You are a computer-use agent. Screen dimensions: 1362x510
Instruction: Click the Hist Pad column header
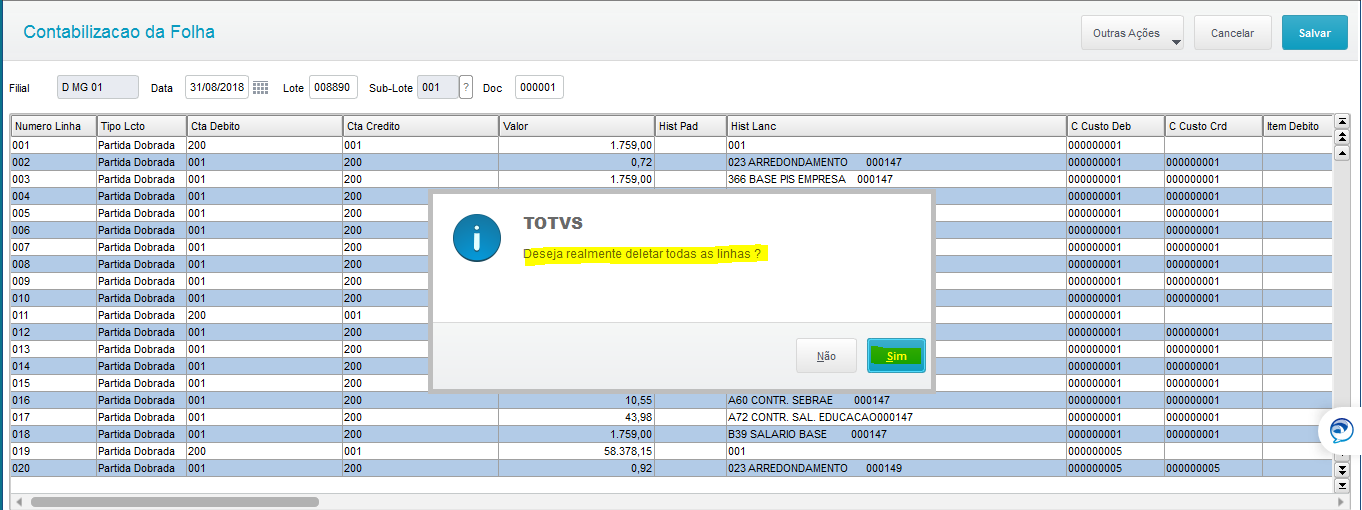(x=691, y=126)
